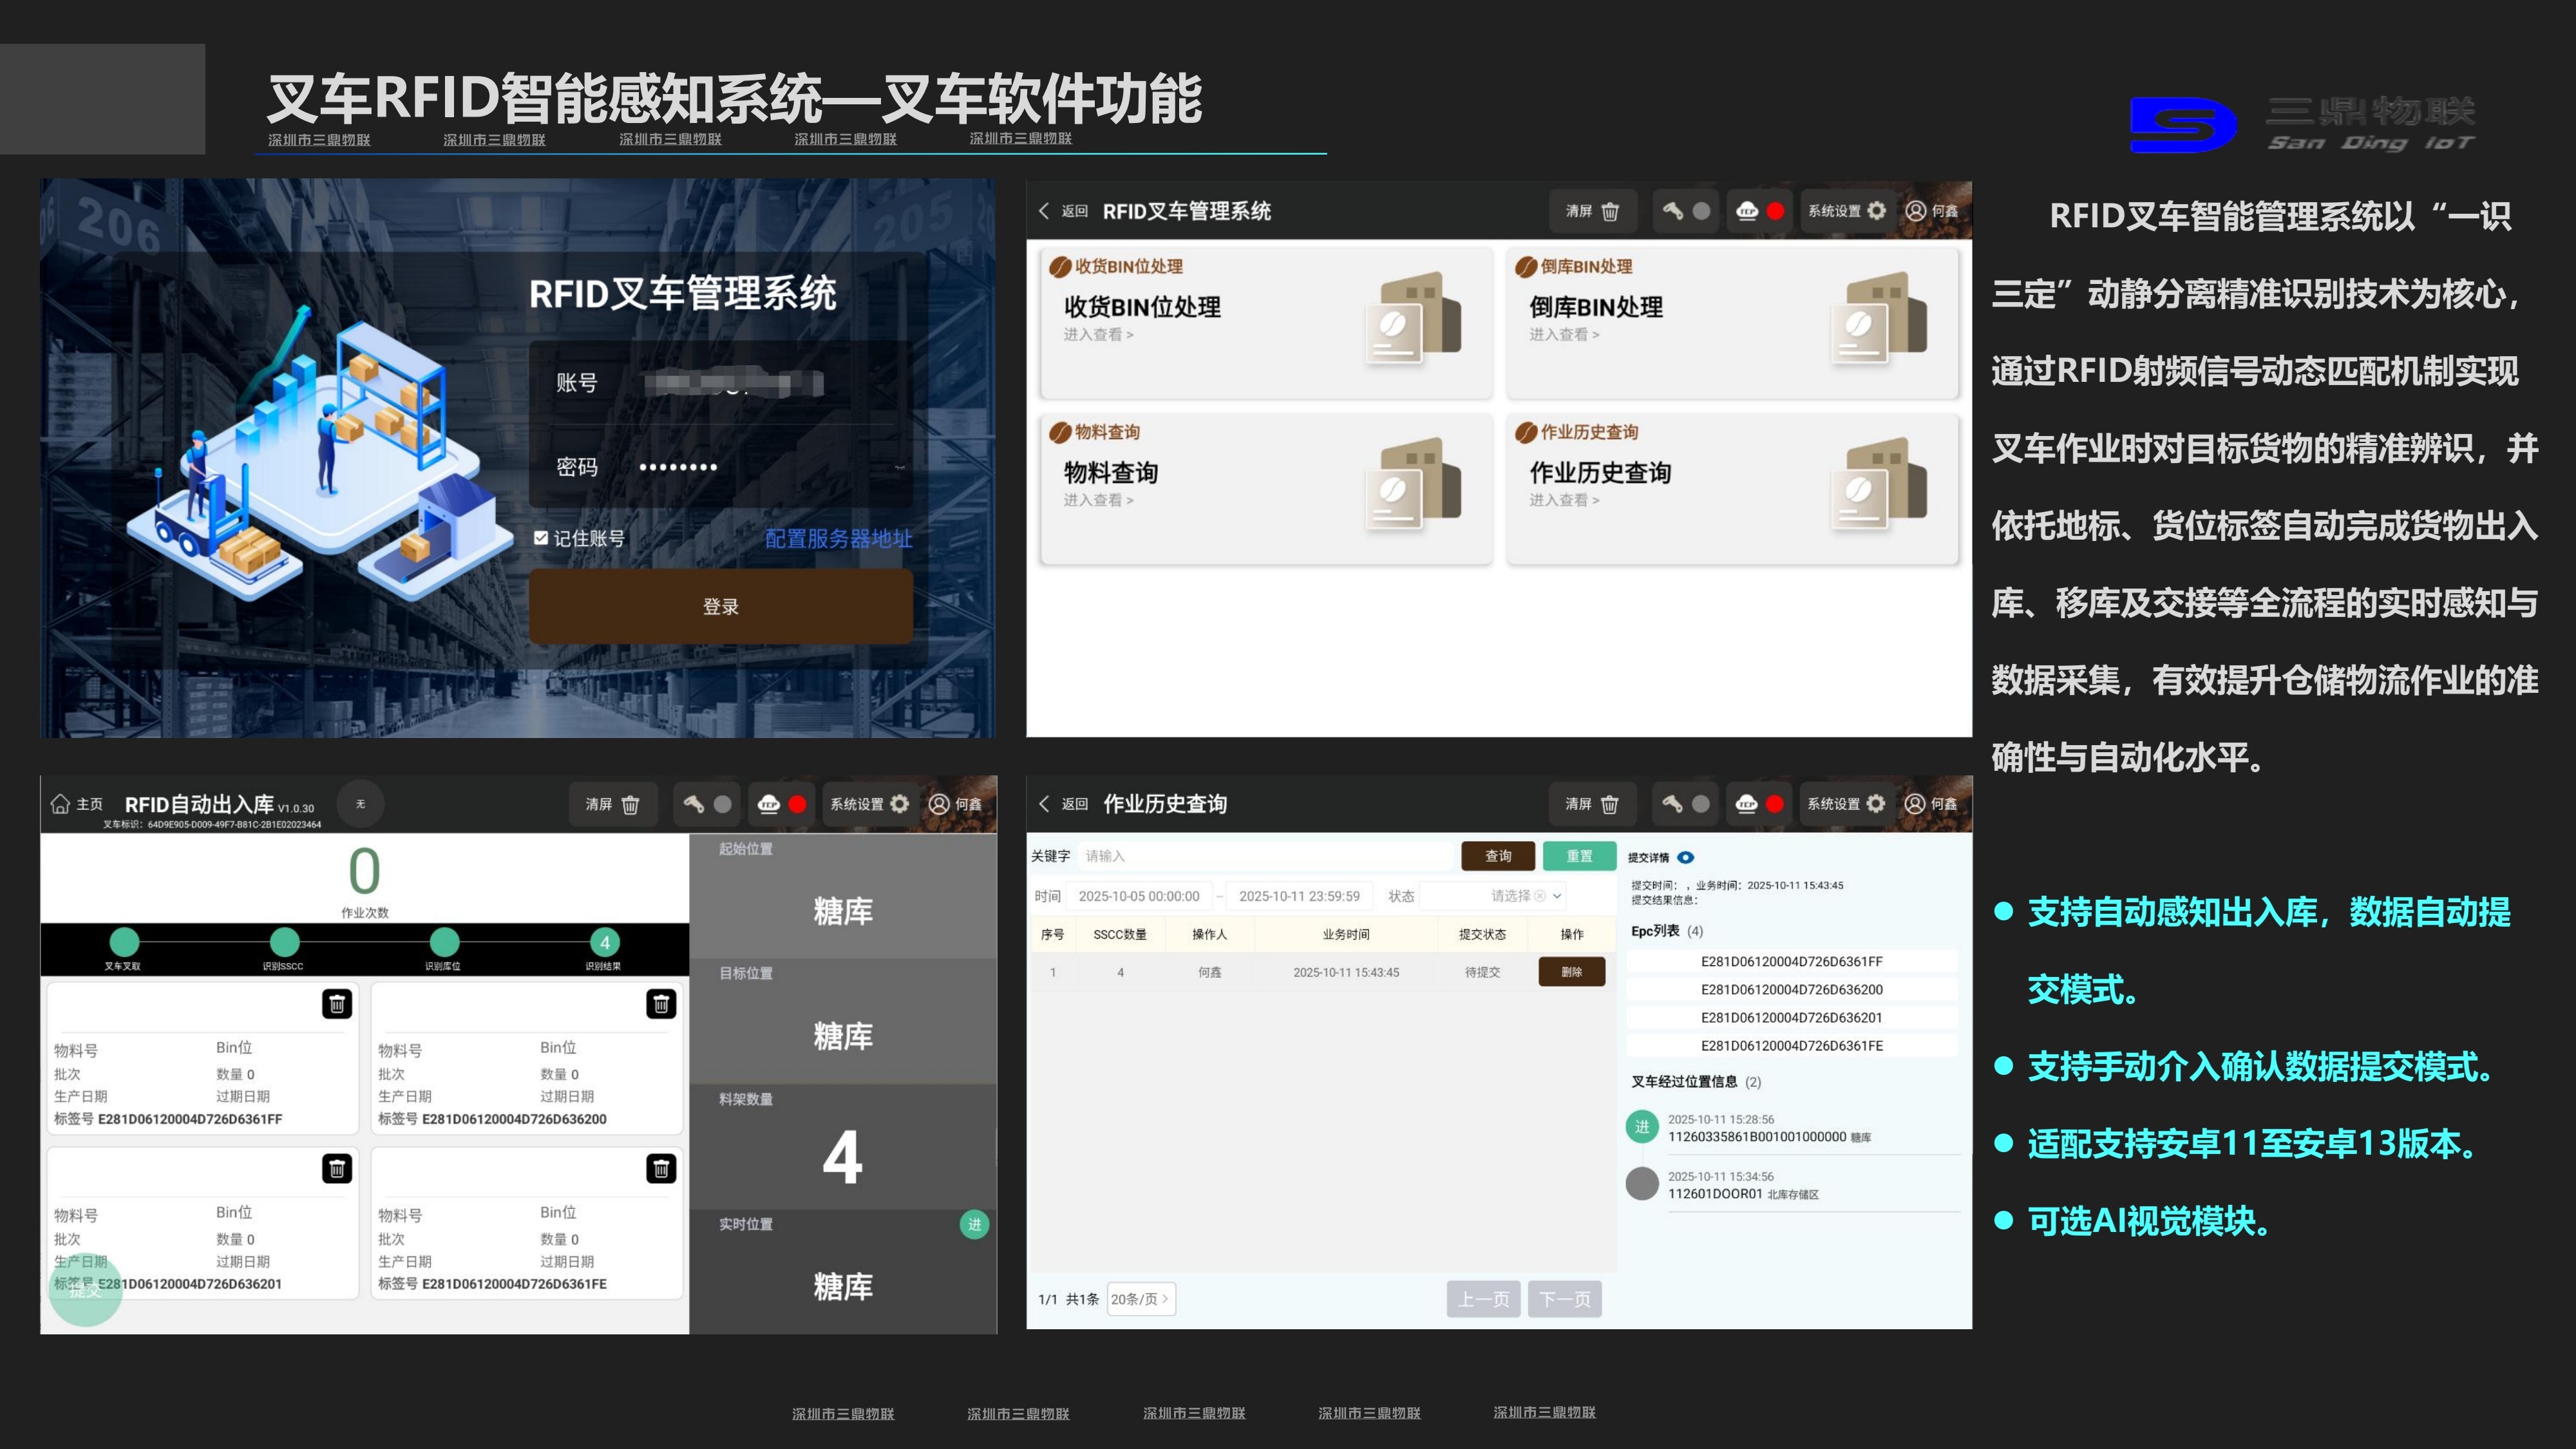Image resolution: width=2576 pixels, height=1449 pixels.
Task: Click the trash icon on the first 物料号 card
Action: coord(337,1005)
